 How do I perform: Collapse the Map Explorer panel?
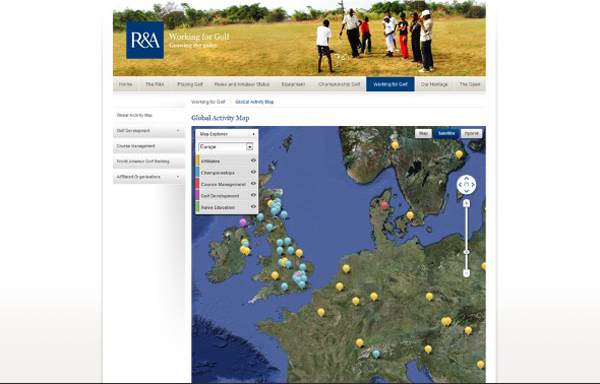253,134
